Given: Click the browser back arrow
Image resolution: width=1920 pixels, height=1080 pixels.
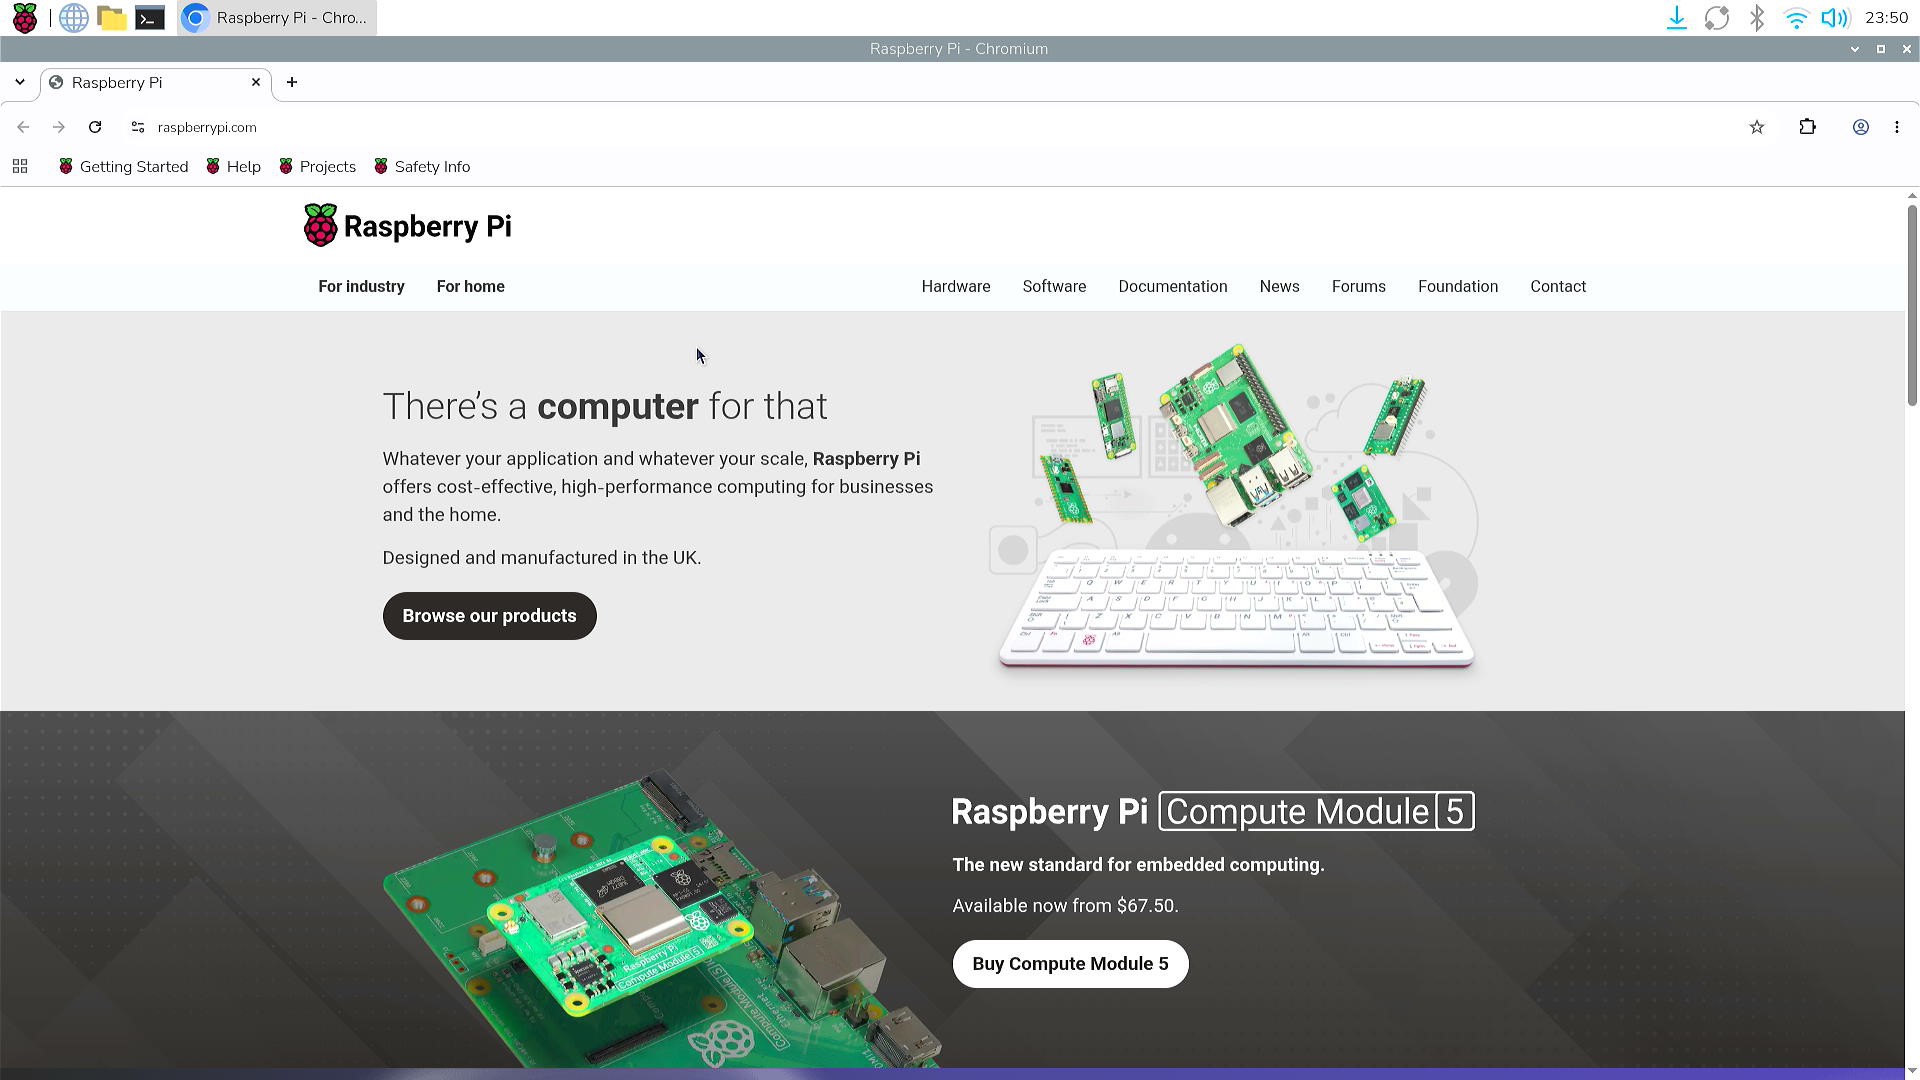Looking at the screenshot, I should click(23, 127).
